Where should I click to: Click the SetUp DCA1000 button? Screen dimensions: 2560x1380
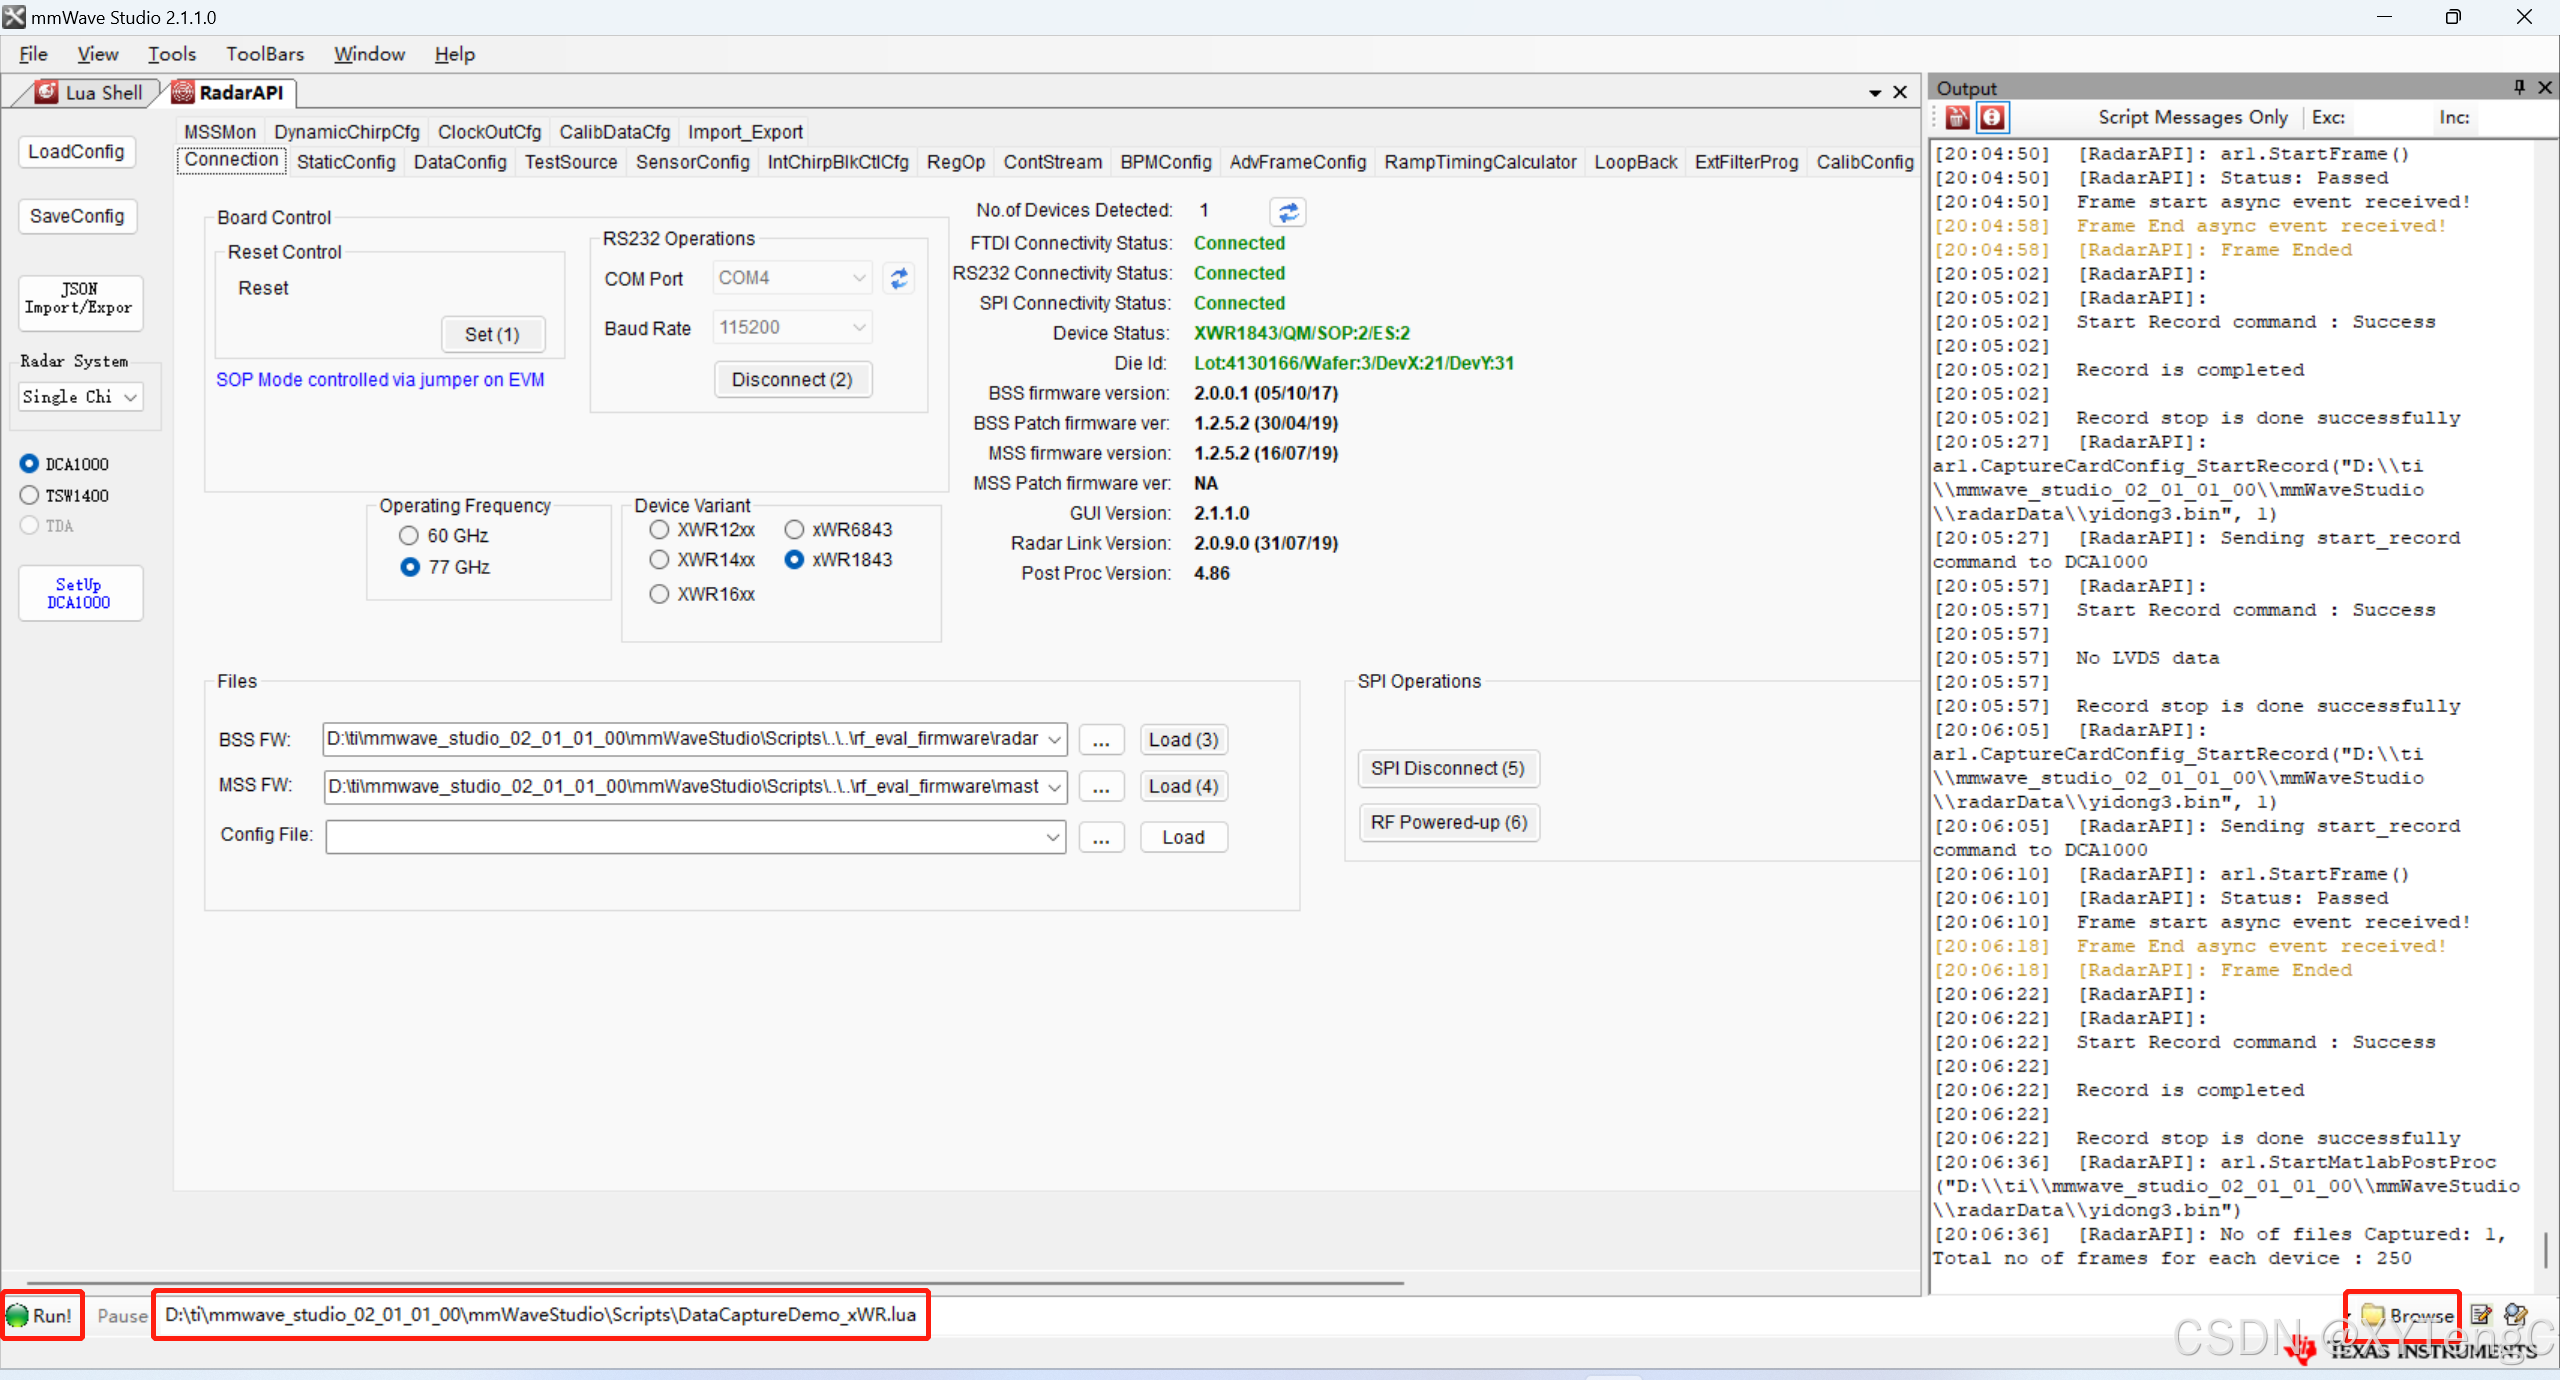pos(80,593)
